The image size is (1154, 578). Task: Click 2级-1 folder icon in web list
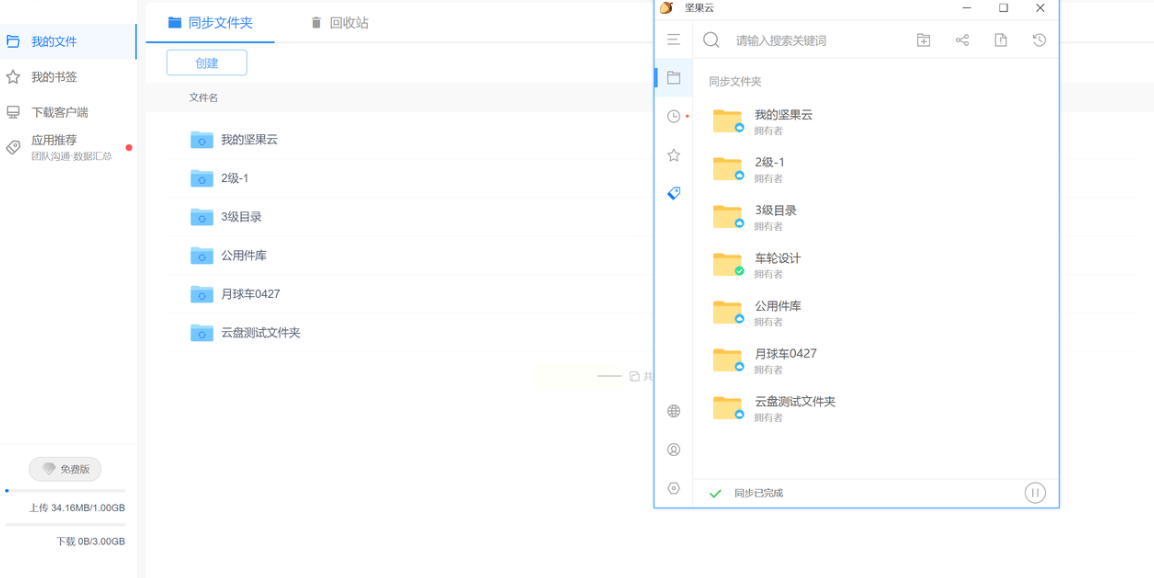202,178
